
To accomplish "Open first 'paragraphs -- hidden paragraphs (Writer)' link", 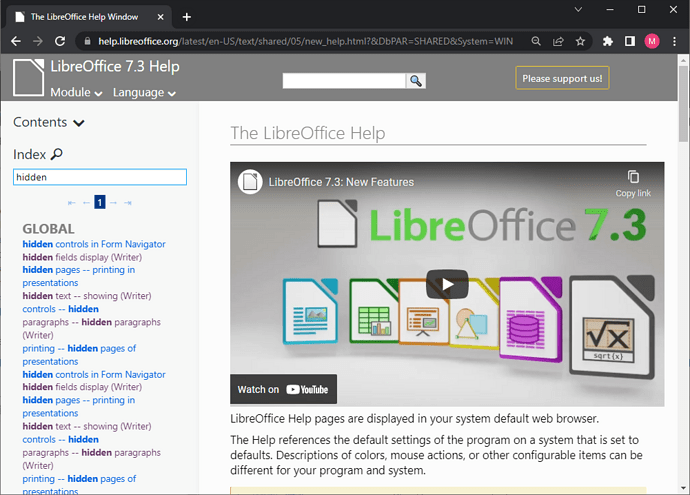I will pyautogui.click(x=92, y=329).
